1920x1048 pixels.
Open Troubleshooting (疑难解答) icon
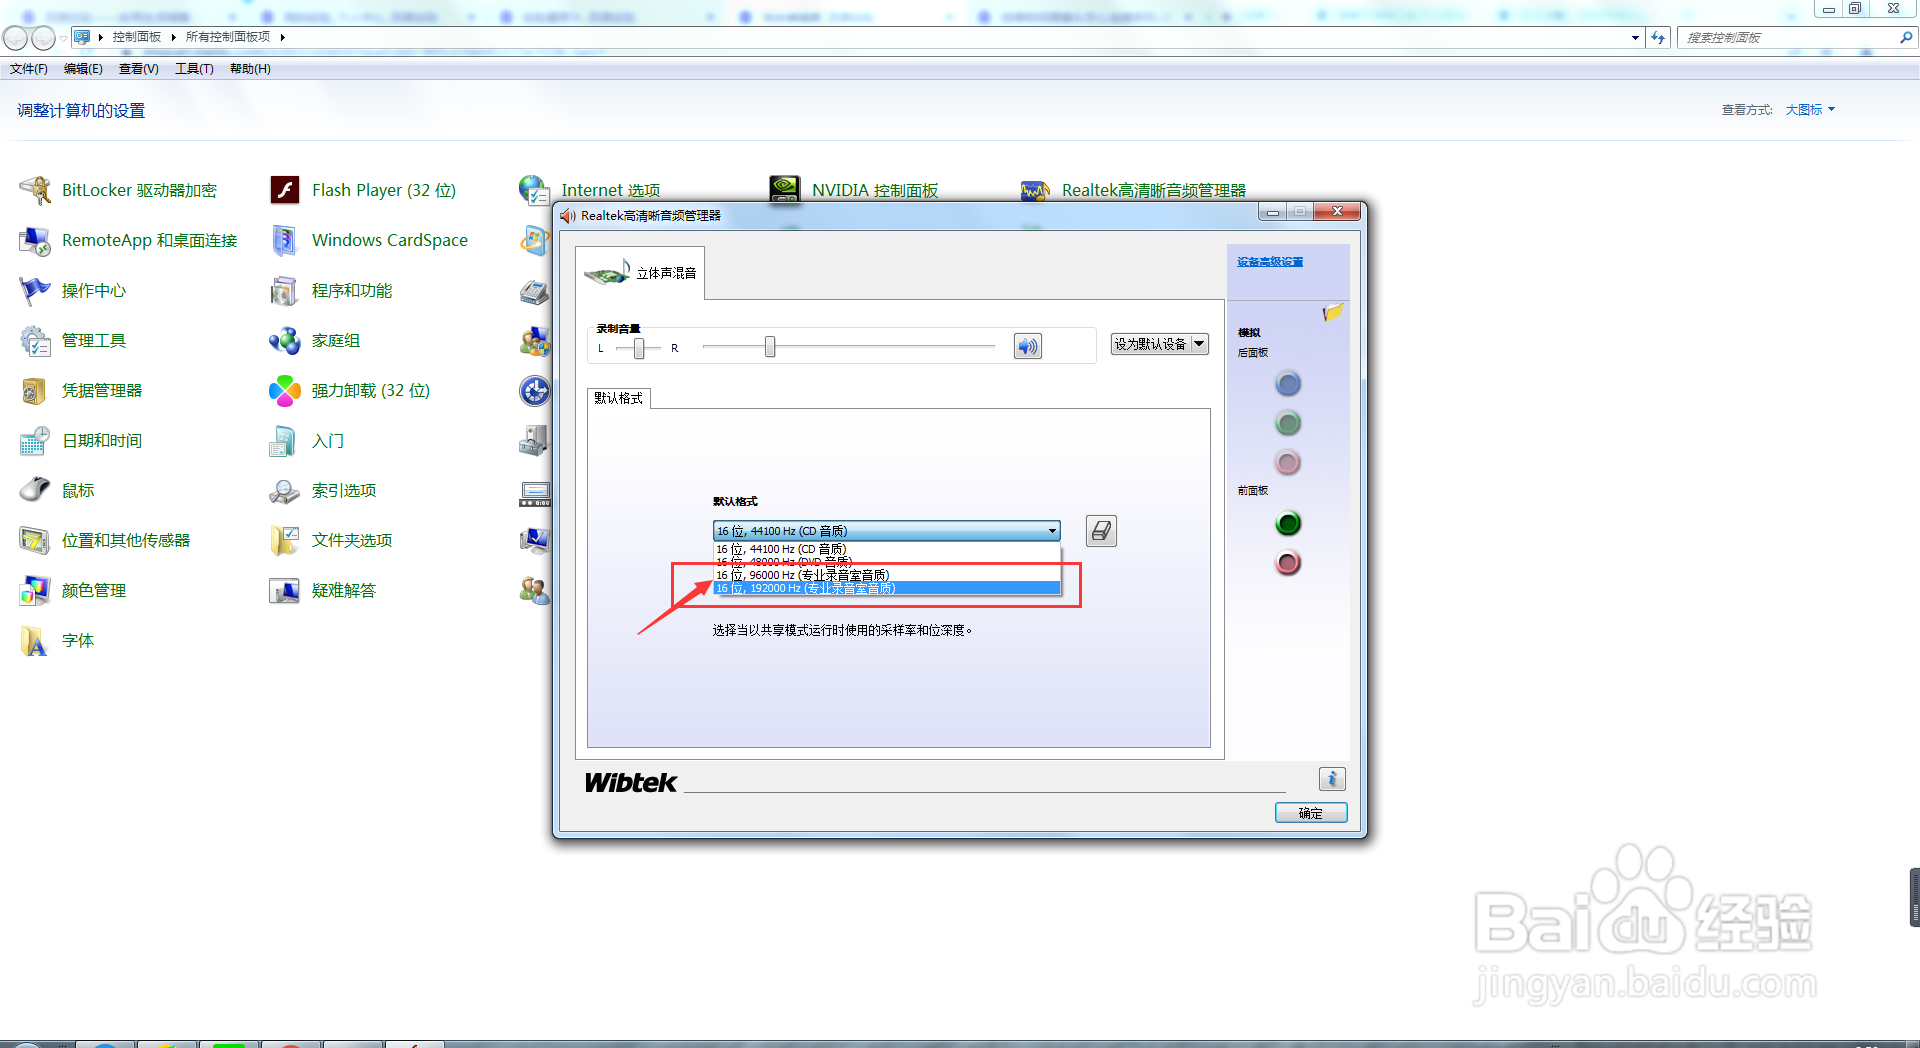click(x=285, y=590)
